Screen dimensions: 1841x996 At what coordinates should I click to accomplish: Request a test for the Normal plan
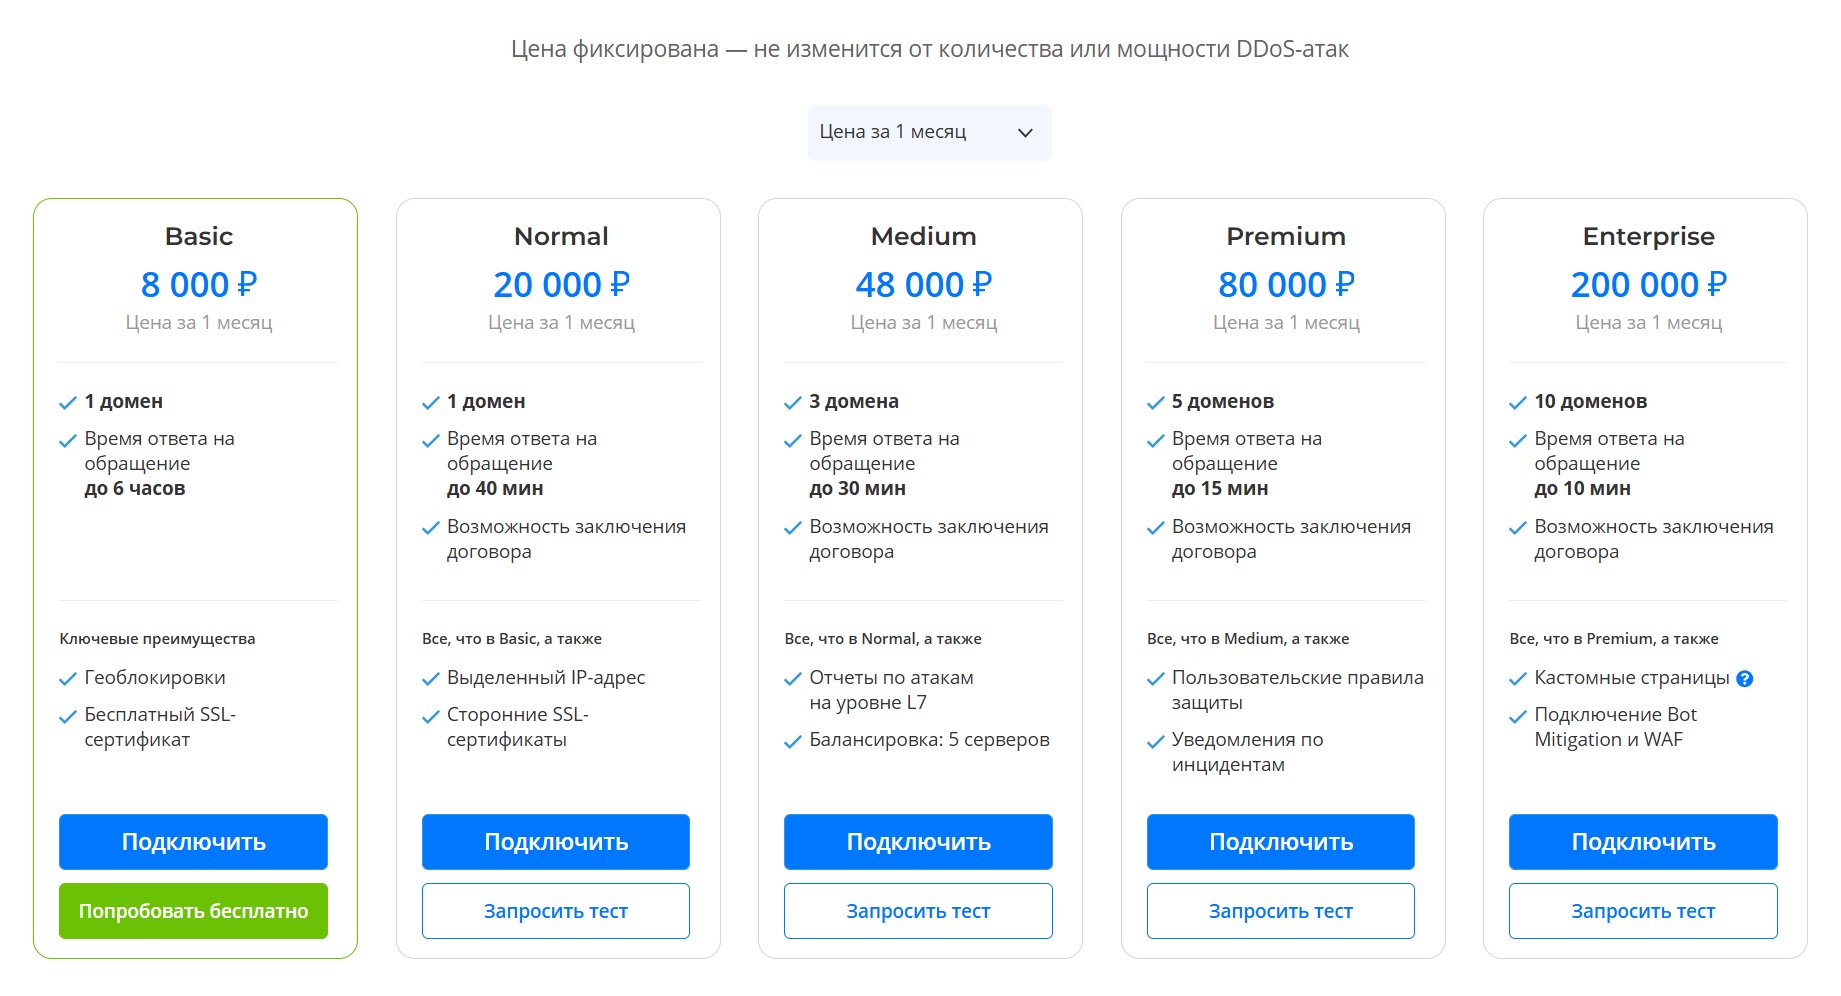[555, 911]
